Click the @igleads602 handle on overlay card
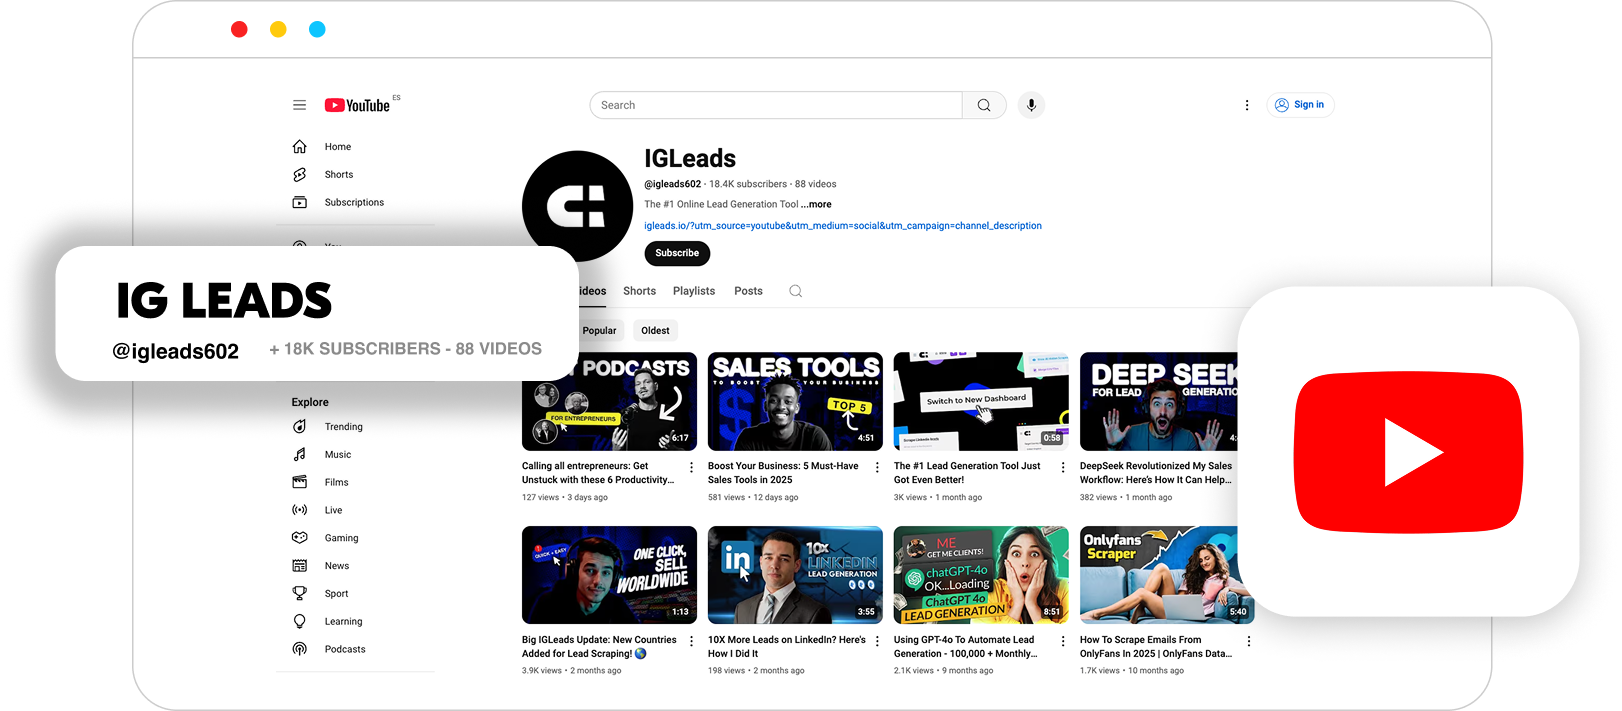The height and width of the screenshot is (711, 1622). 176,351
